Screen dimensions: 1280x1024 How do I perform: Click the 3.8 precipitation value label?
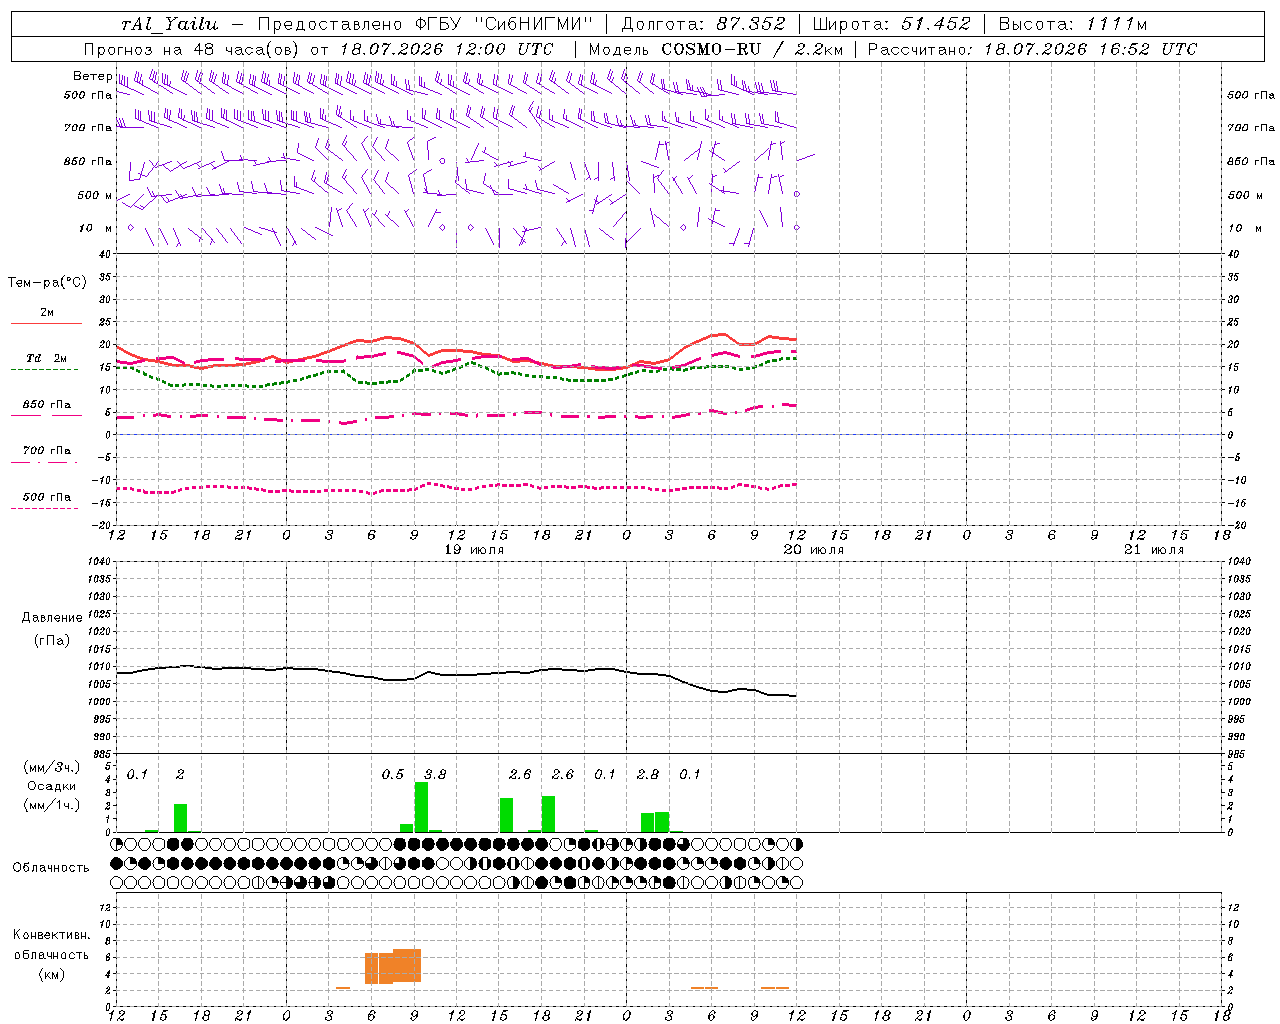[435, 774]
